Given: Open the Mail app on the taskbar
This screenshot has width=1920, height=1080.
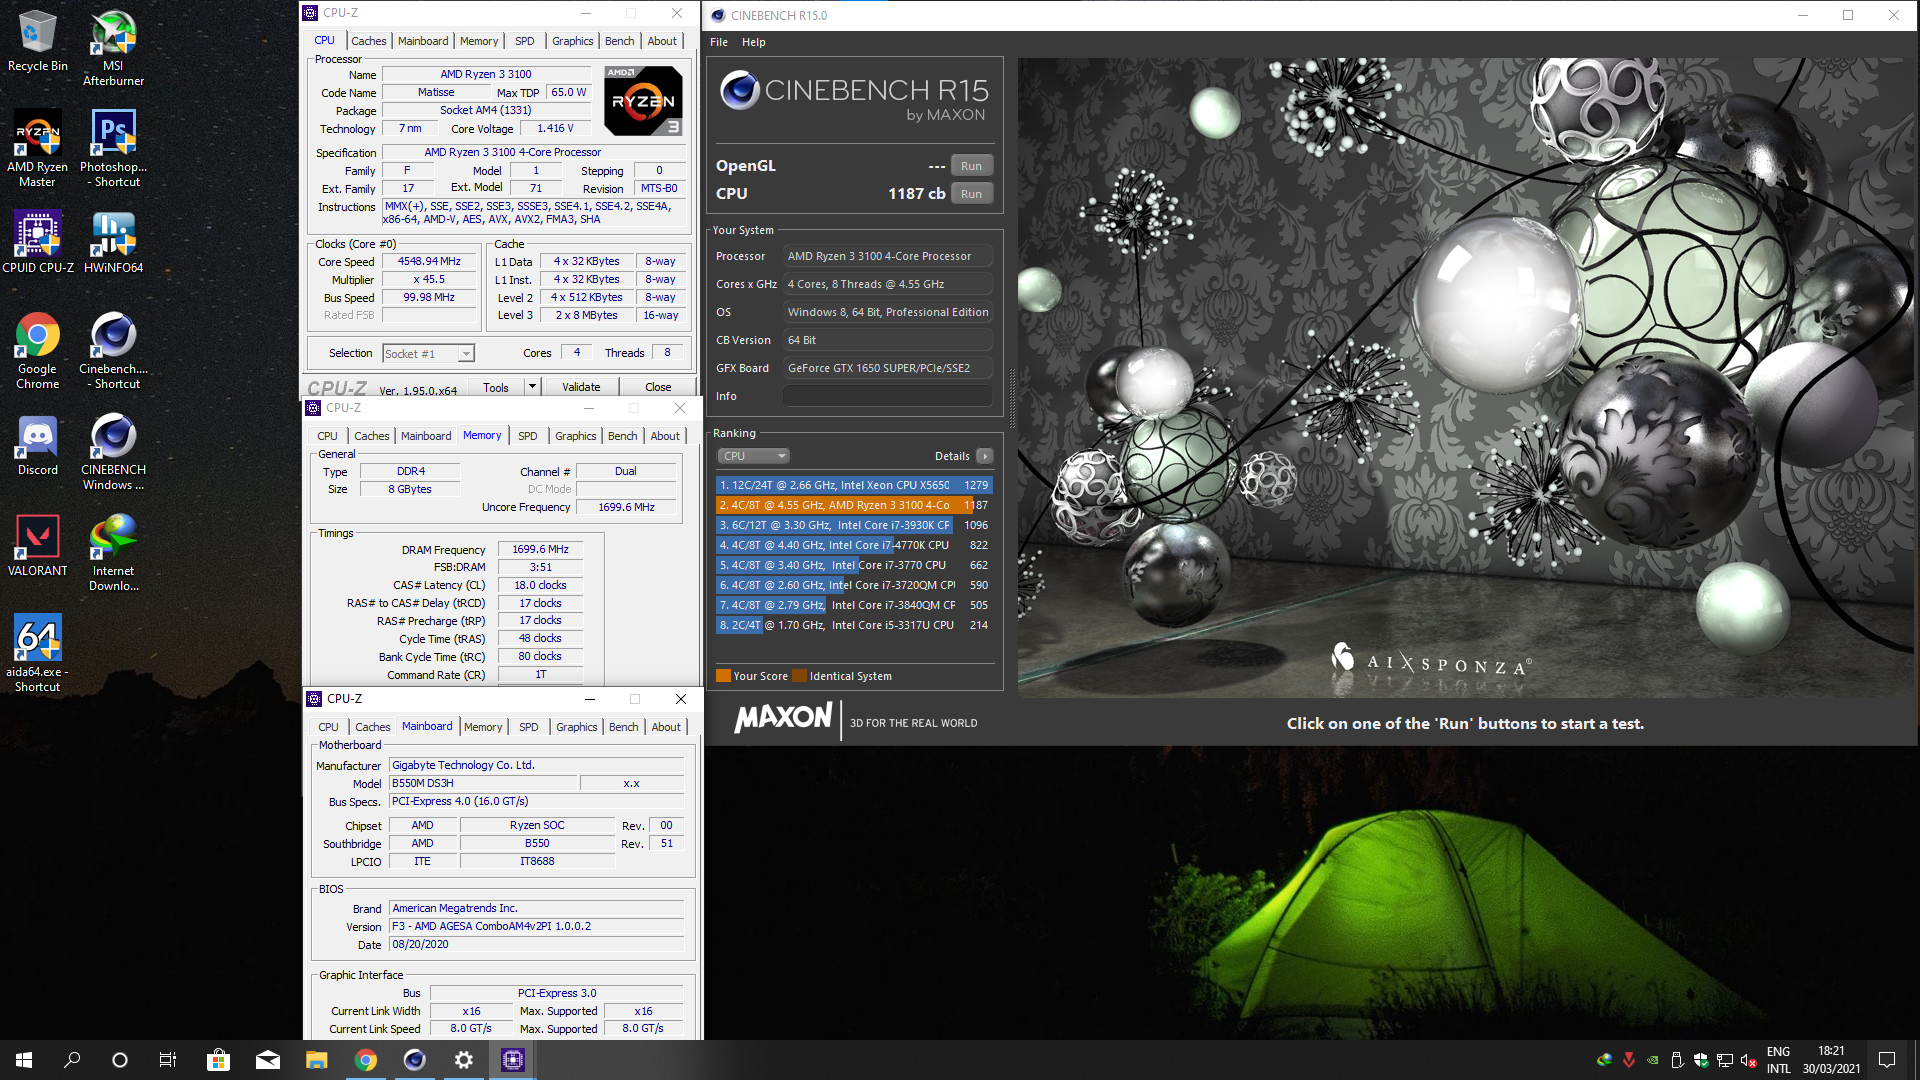Looking at the screenshot, I should pyautogui.click(x=267, y=1060).
